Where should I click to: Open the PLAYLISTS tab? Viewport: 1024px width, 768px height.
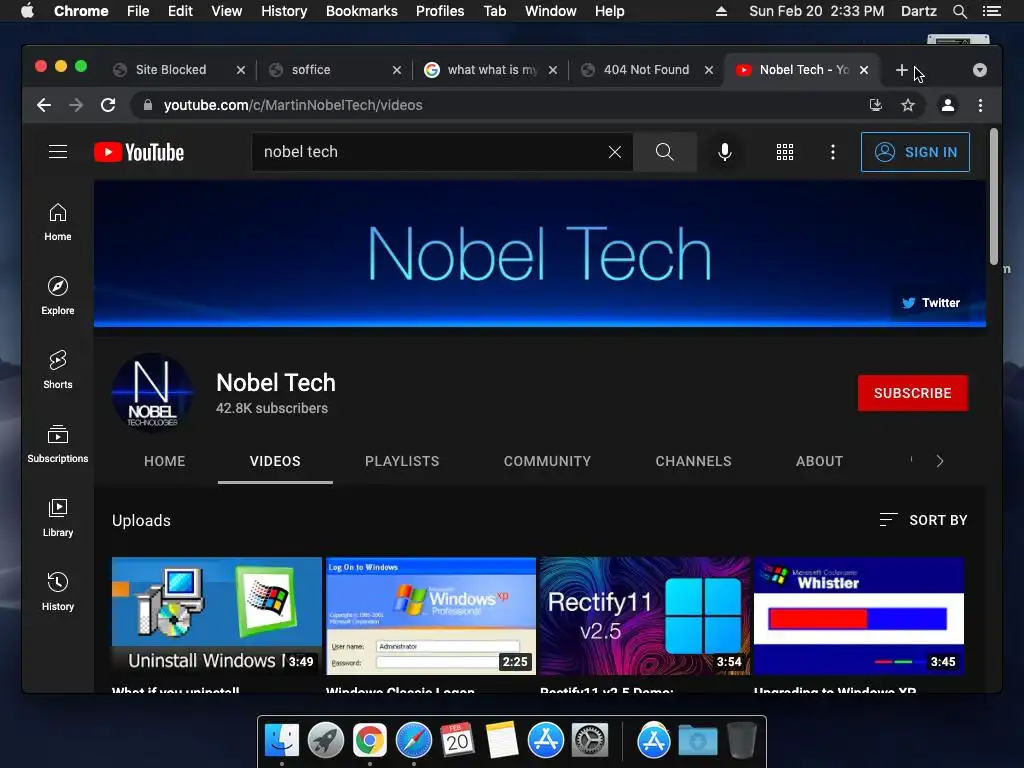[402, 461]
